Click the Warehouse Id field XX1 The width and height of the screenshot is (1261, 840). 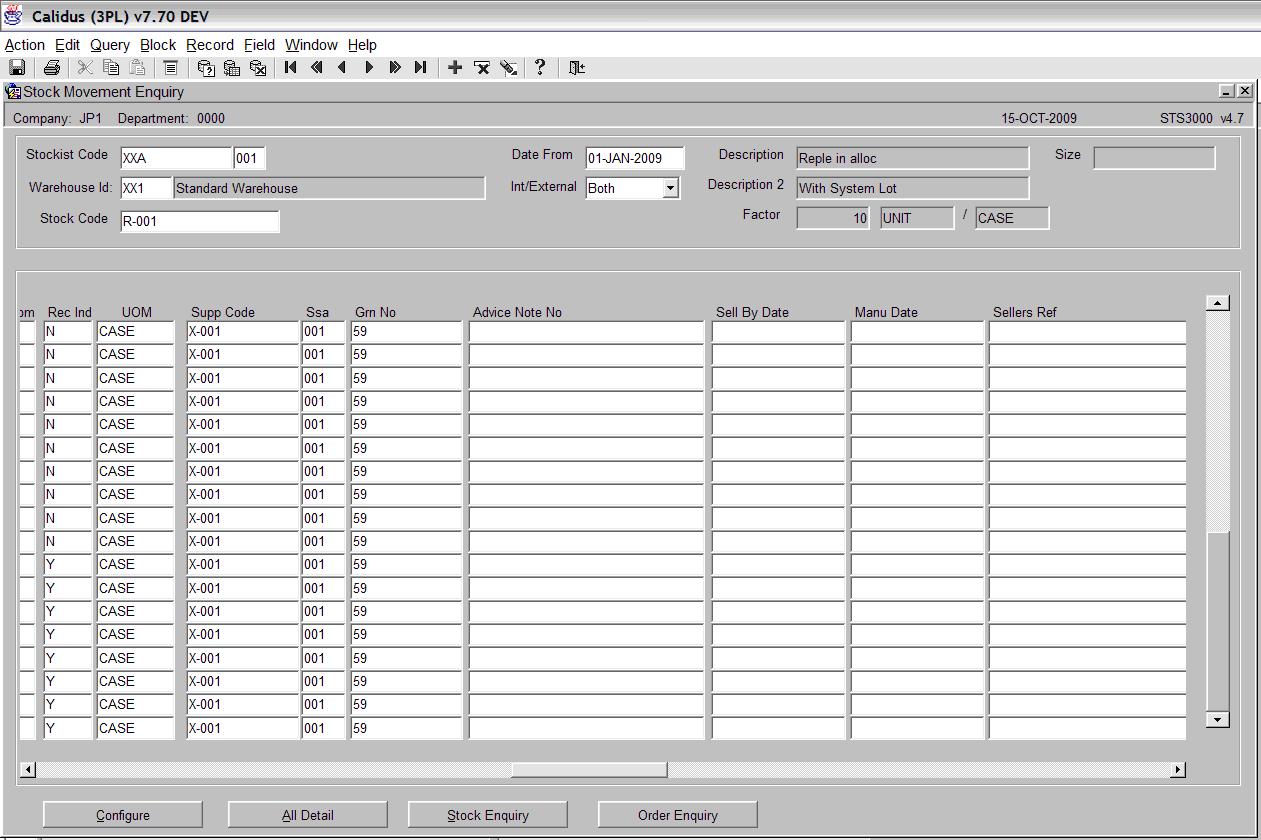point(146,188)
